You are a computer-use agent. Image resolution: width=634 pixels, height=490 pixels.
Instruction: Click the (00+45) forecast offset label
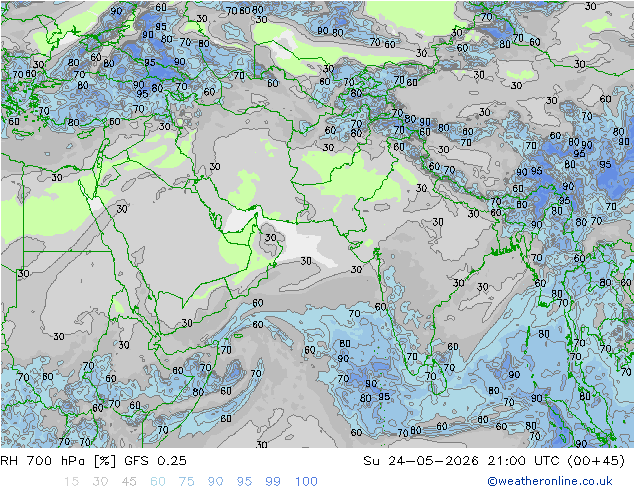[596, 460]
